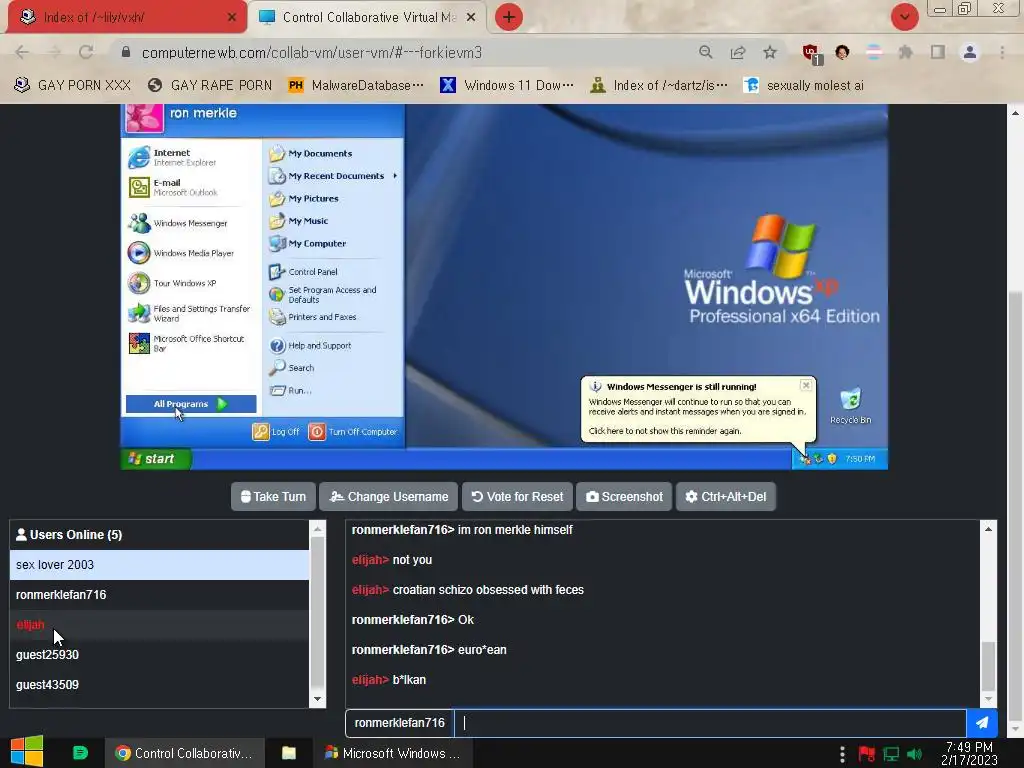Open Tour Windows XP entry
This screenshot has height=768, width=1024.
[172, 283]
